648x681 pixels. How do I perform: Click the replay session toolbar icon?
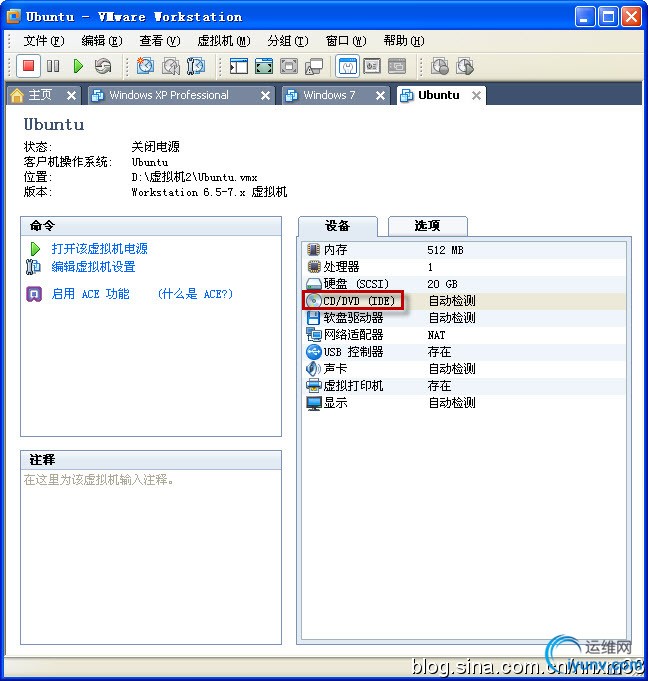(465, 66)
